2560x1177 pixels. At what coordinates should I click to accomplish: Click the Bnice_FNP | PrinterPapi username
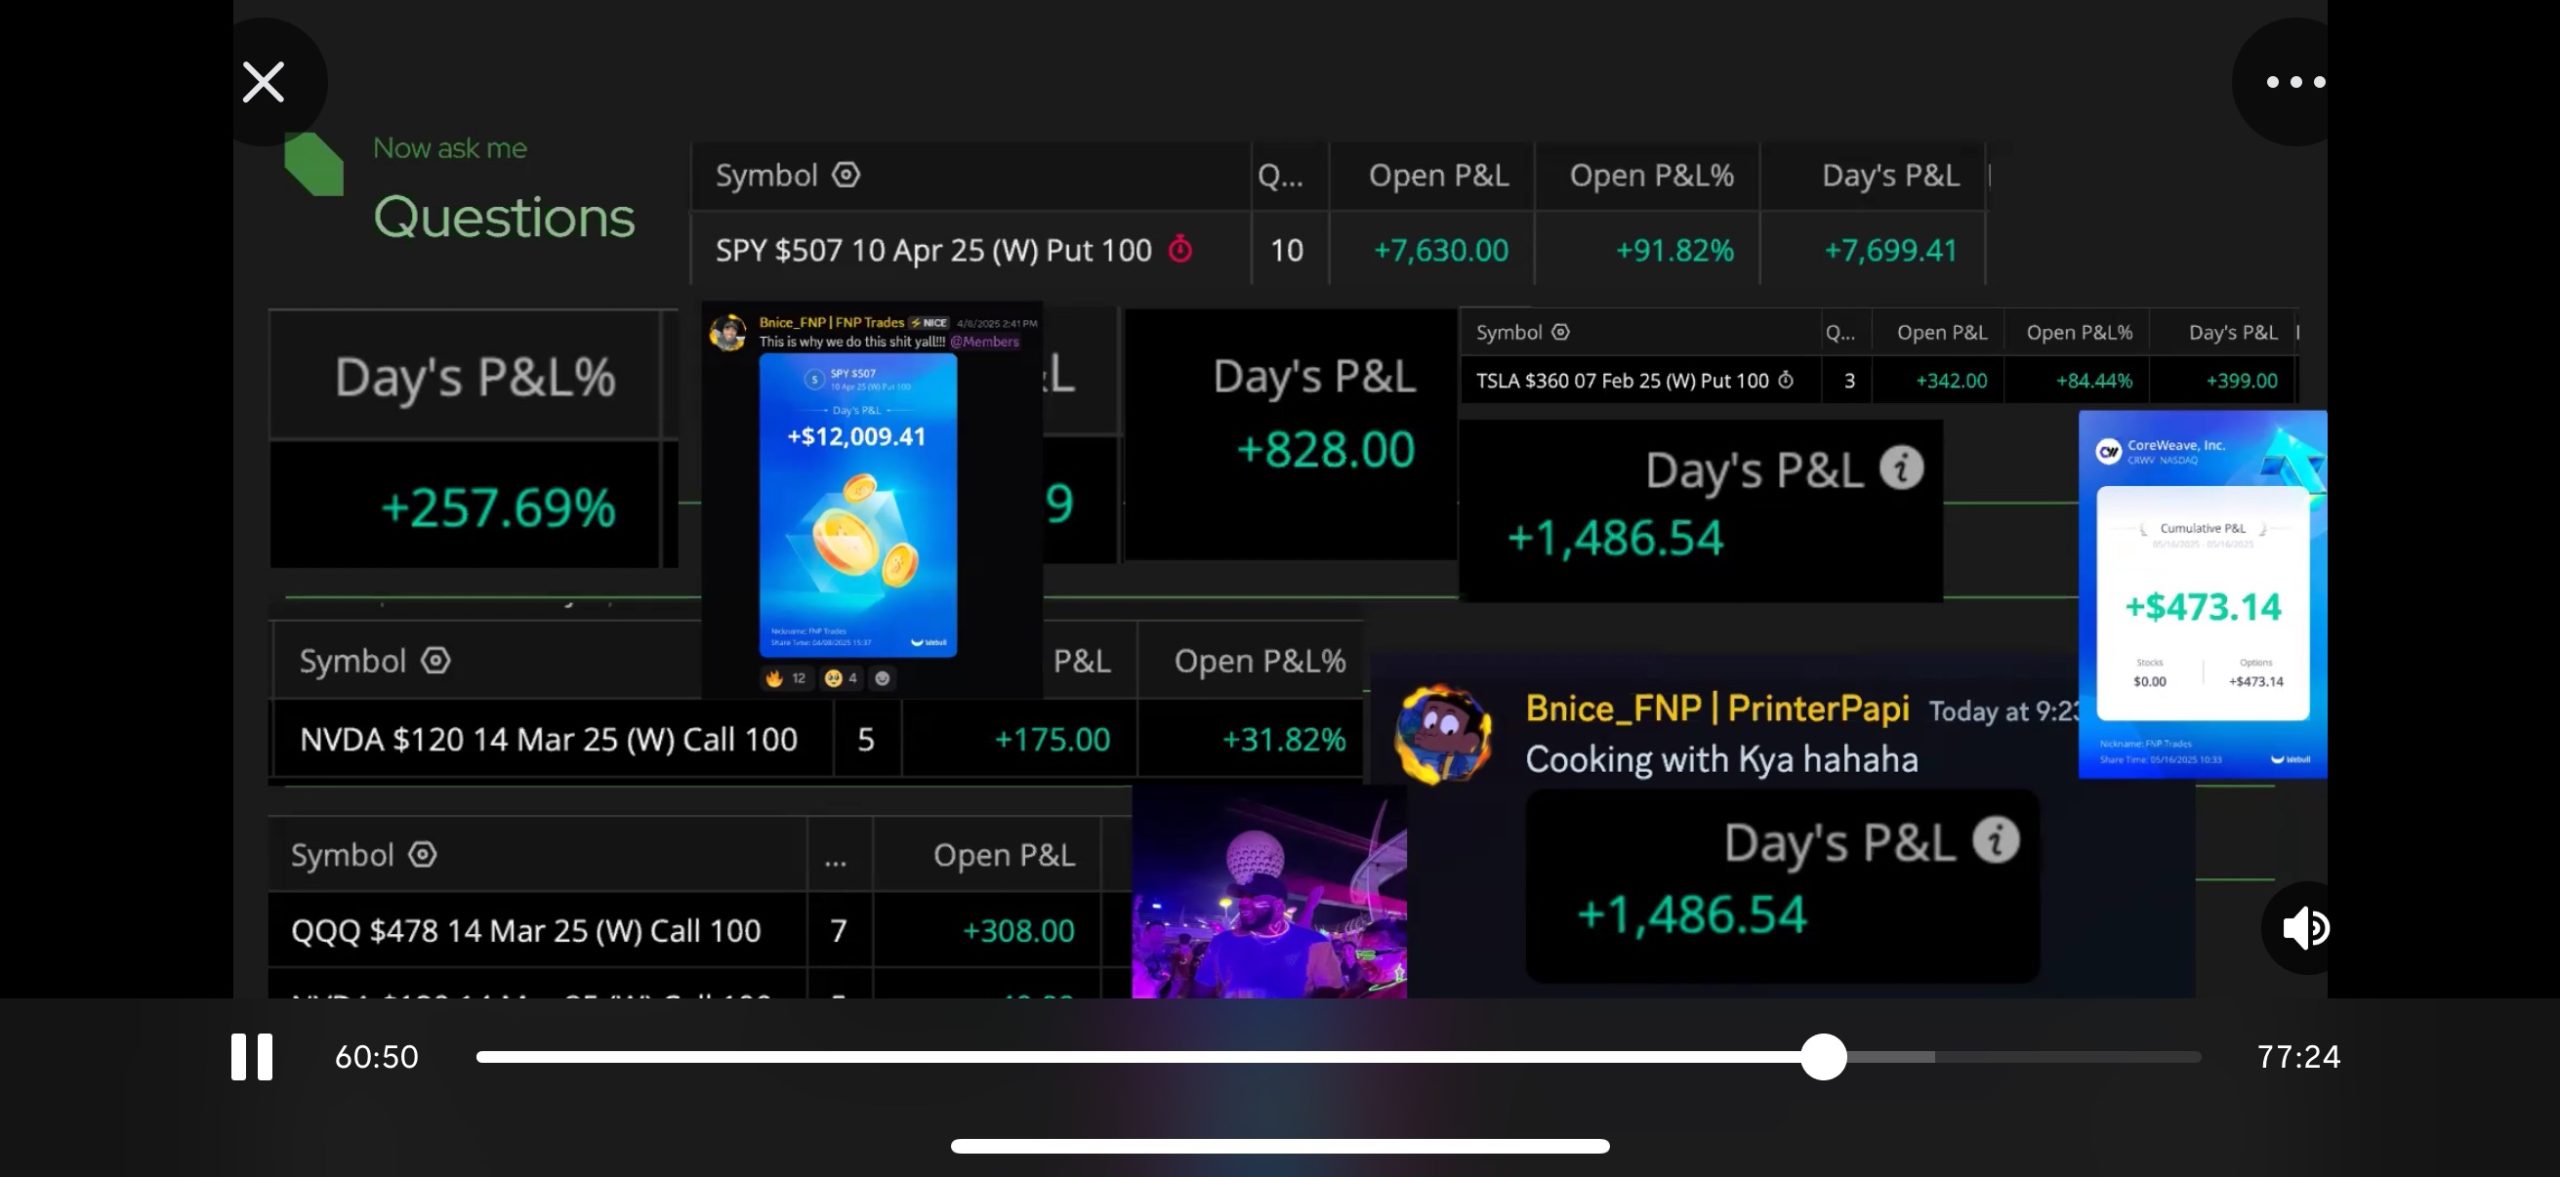click(x=1717, y=708)
